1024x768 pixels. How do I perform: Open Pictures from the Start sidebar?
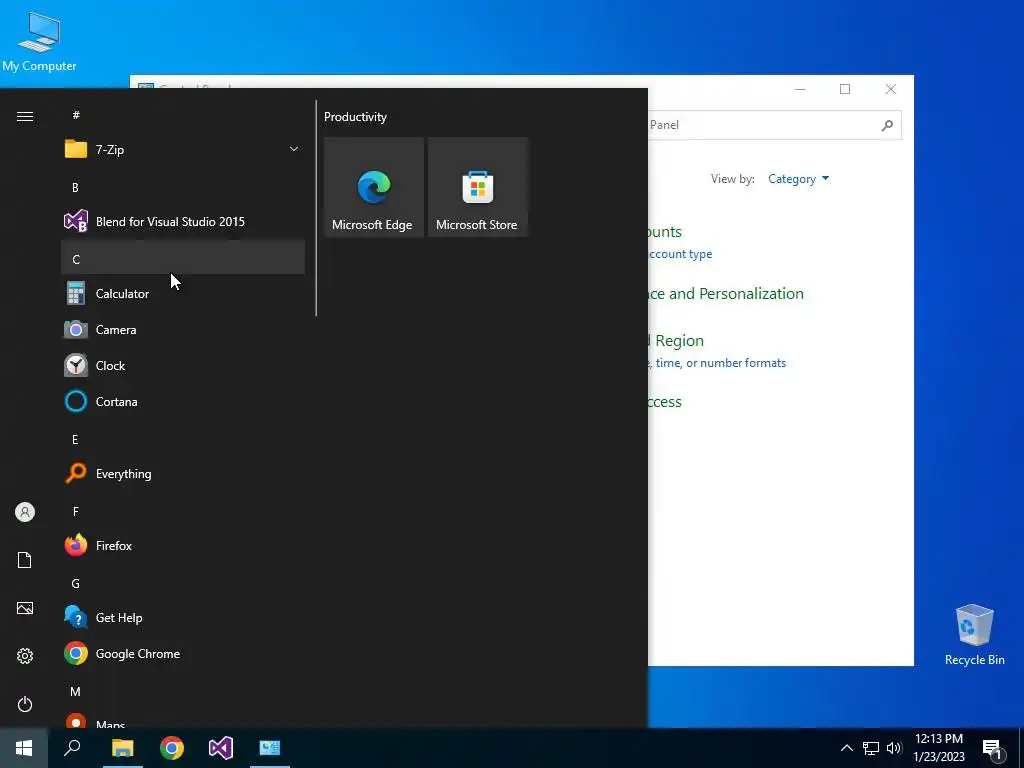(x=25, y=608)
